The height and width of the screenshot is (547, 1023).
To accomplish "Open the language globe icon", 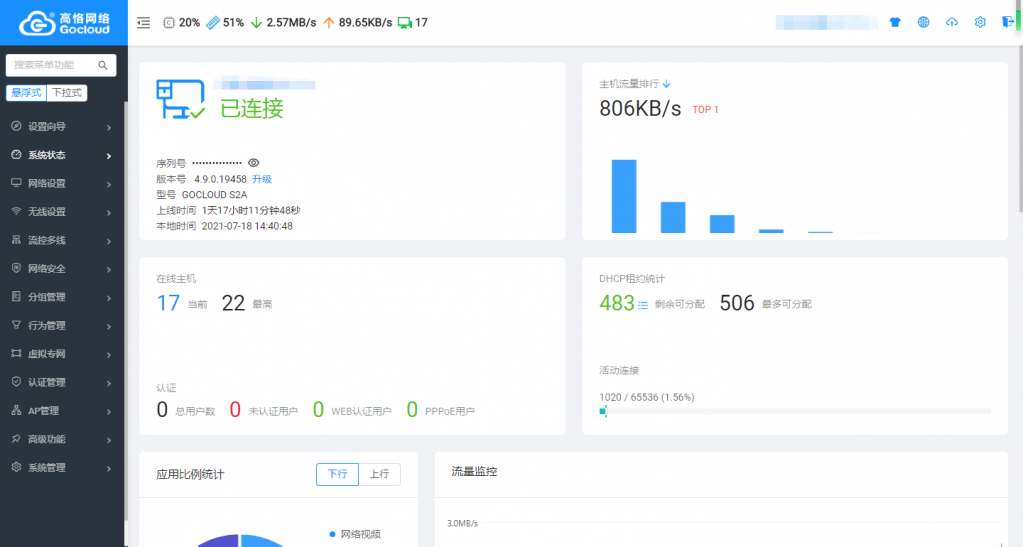I will [923, 22].
